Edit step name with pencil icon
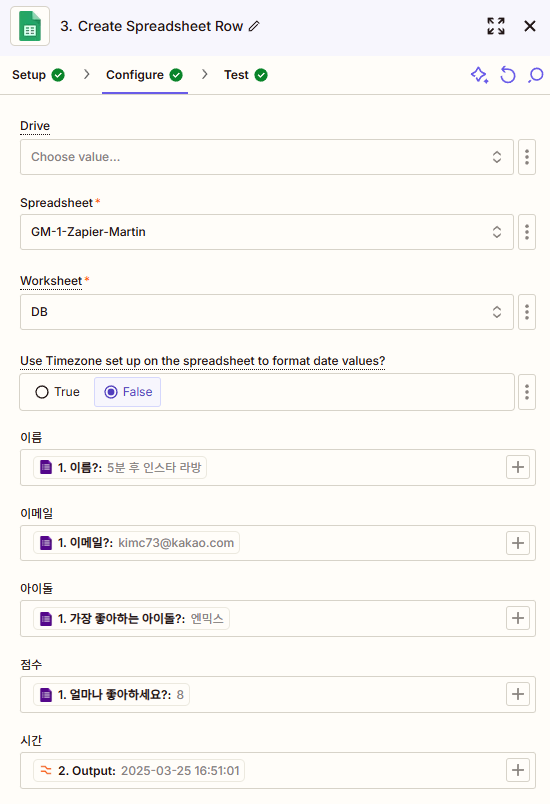The height and width of the screenshot is (804, 550). [254, 26]
